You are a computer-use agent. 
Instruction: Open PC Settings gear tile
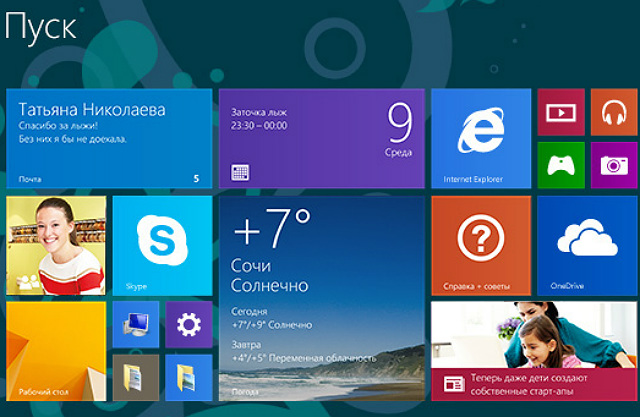click(189, 325)
